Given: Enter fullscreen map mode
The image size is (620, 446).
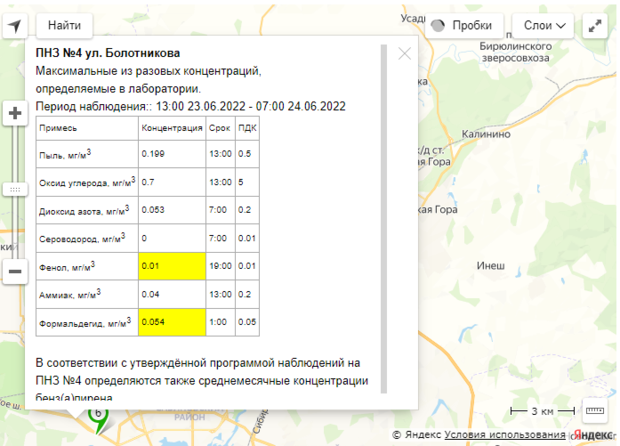Looking at the screenshot, I should tap(596, 25).
